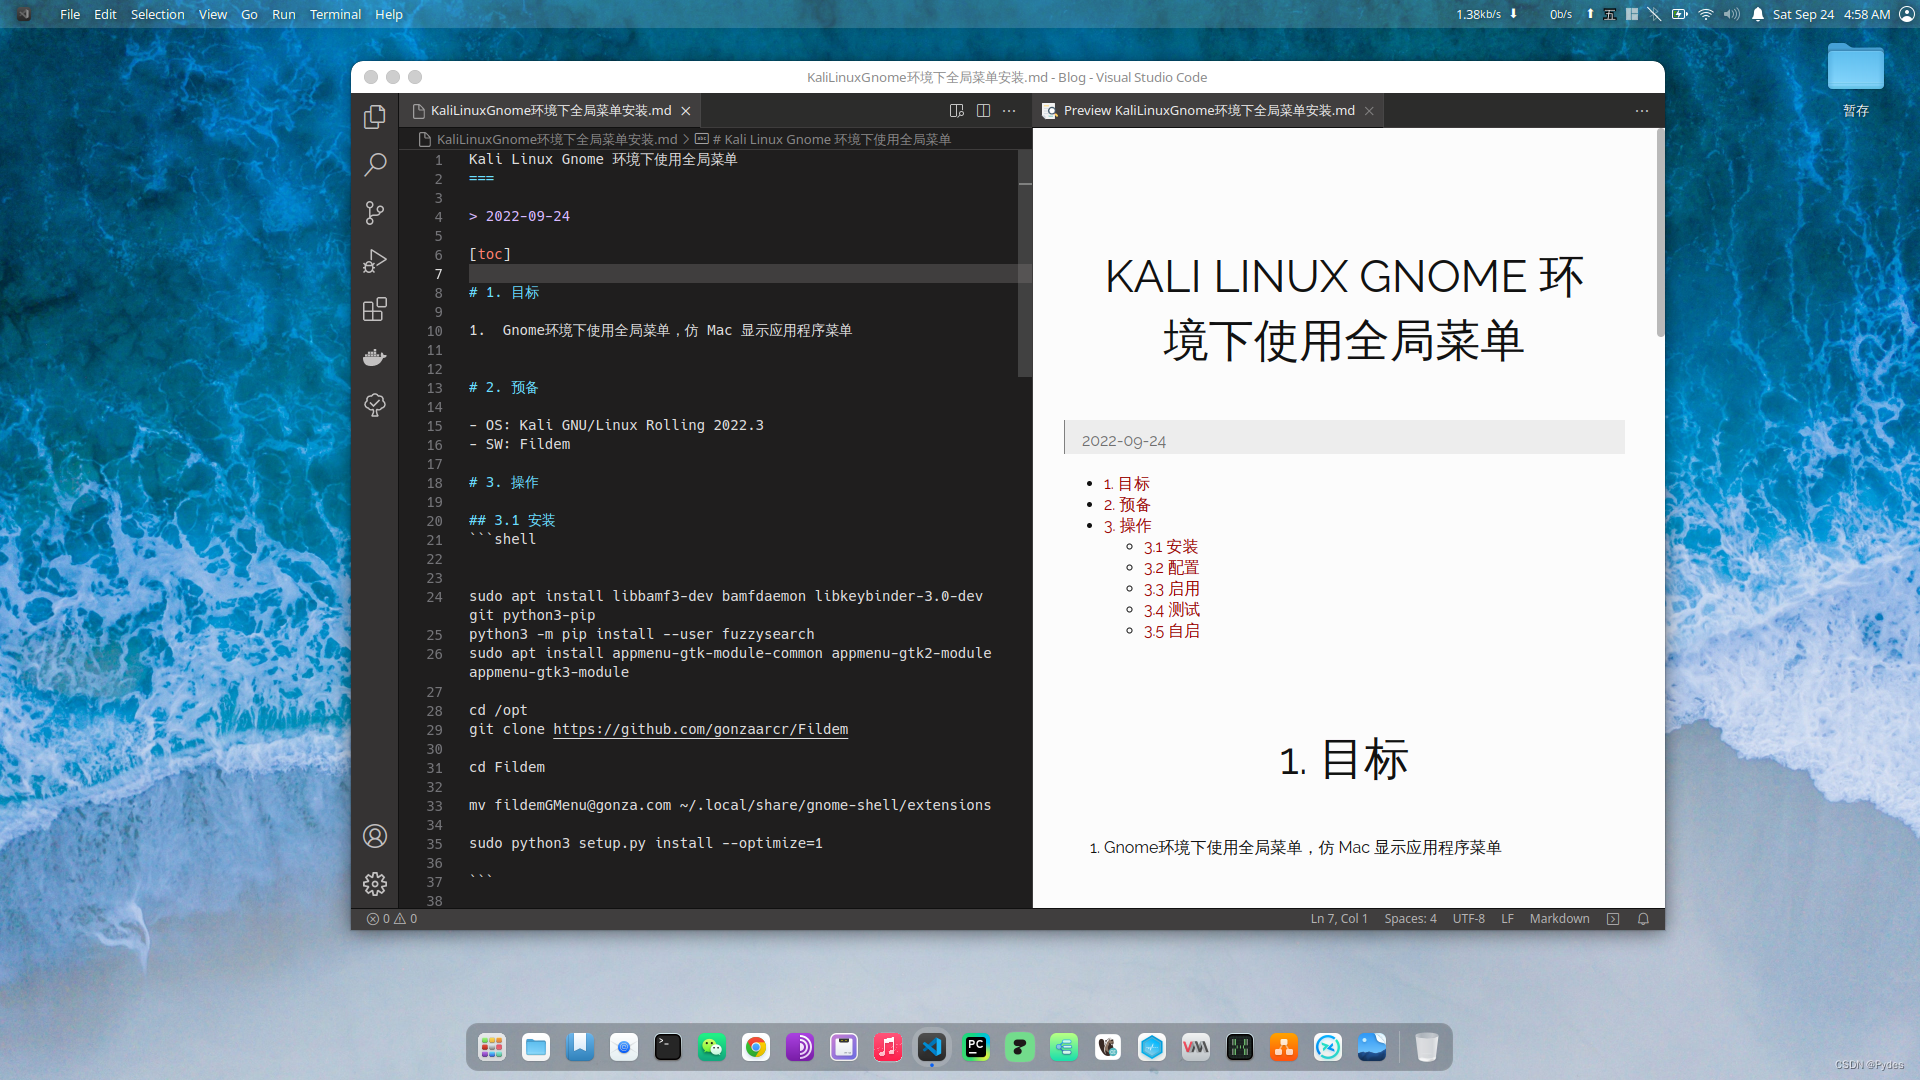Open the Explorer view in the activity bar
This screenshot has width=1920, height=1080.
tap(374, 117)
